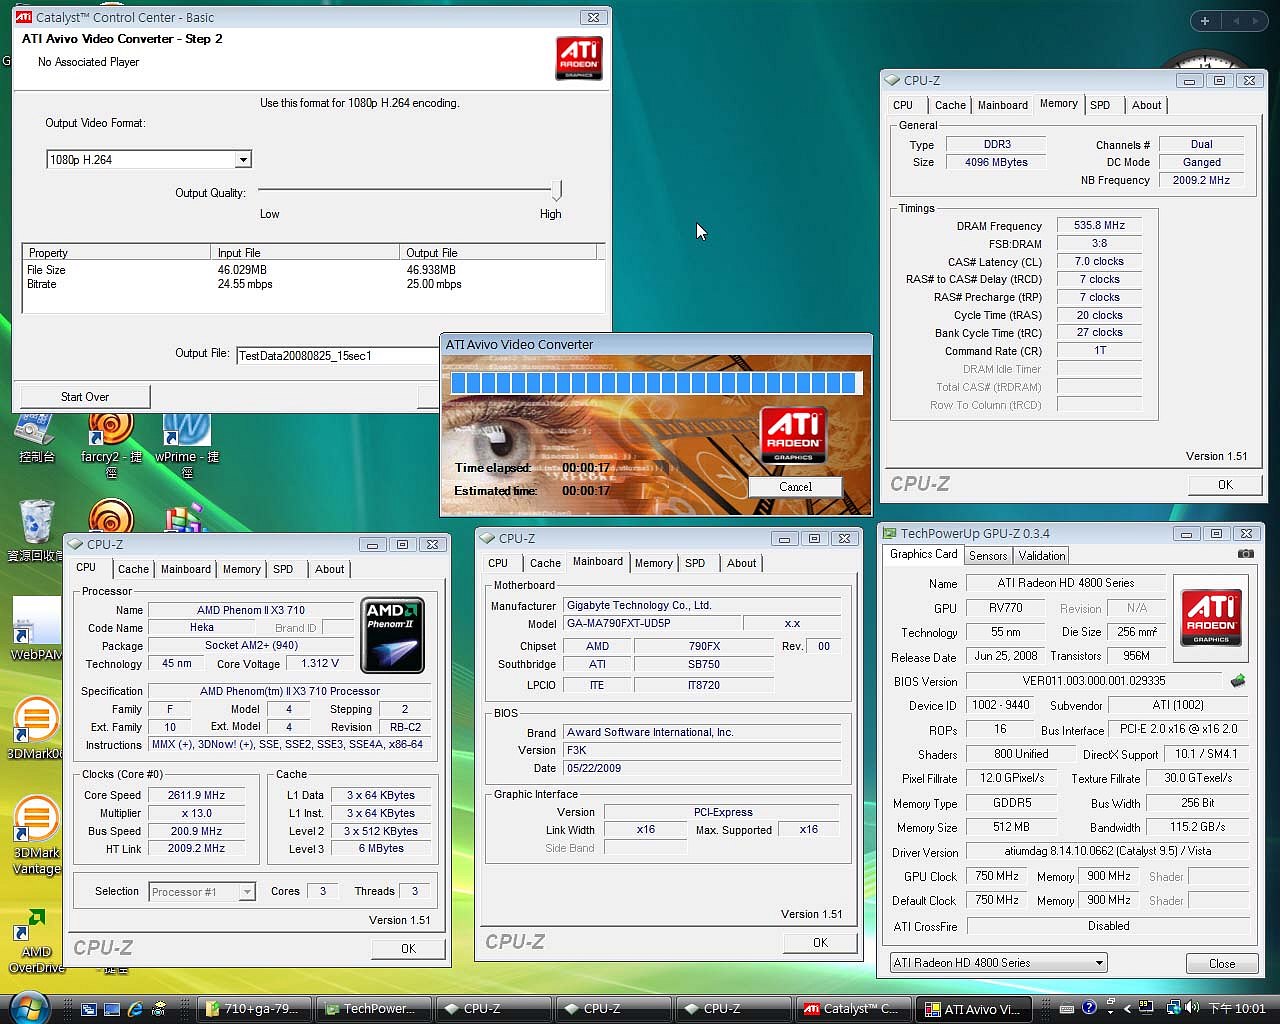Image resolution: width=1280 pixels, height=1024 pixels.
Task: Click OK in the CPU-Z Mainboard window
Action: [x=820, y=942]
